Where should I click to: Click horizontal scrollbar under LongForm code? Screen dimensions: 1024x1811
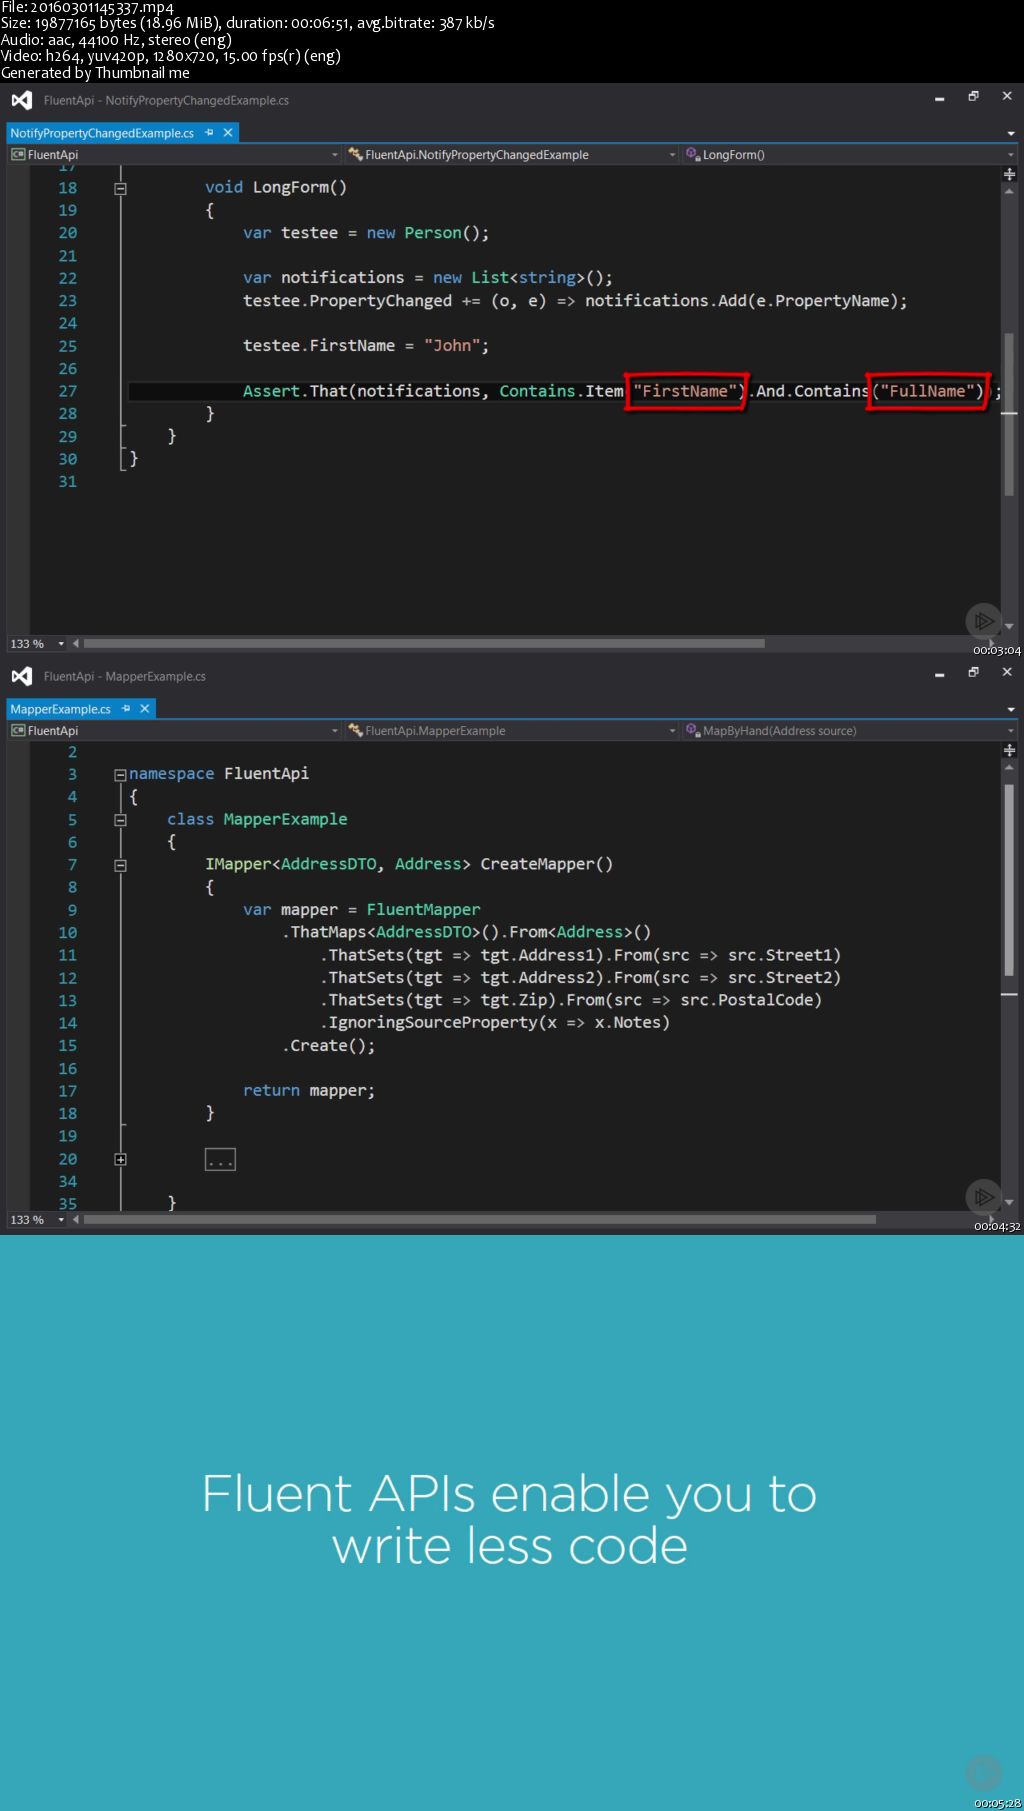click(424, 644)
